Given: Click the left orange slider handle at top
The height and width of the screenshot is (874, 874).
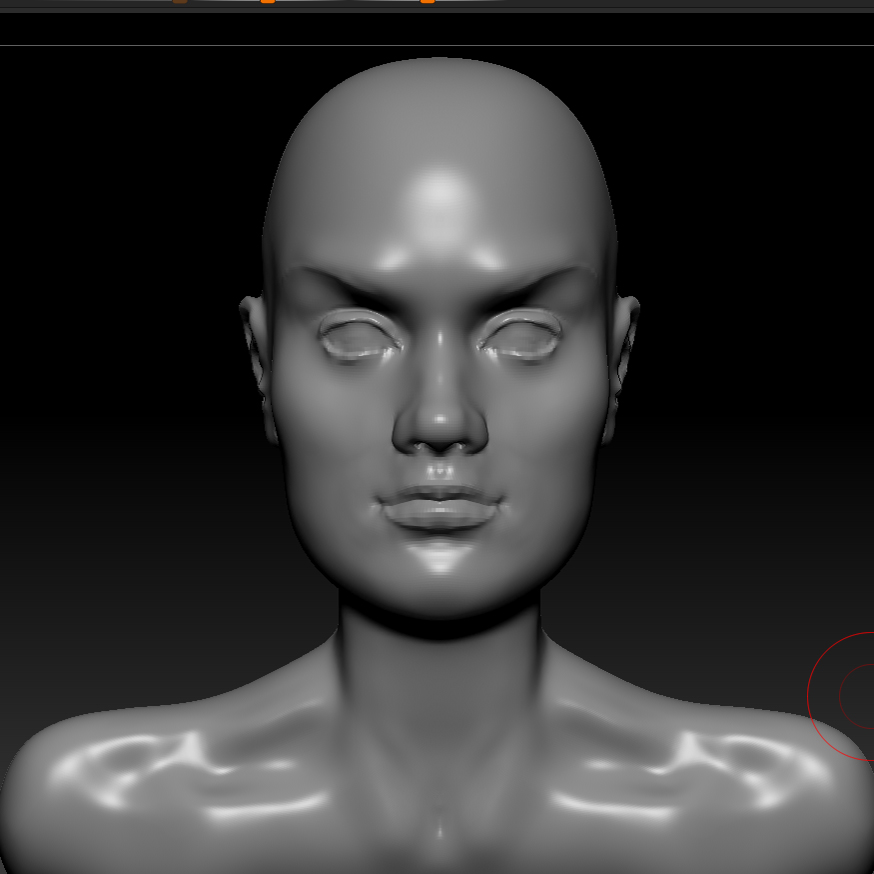Looking at the screenshot, I should [x=268, y=2].
